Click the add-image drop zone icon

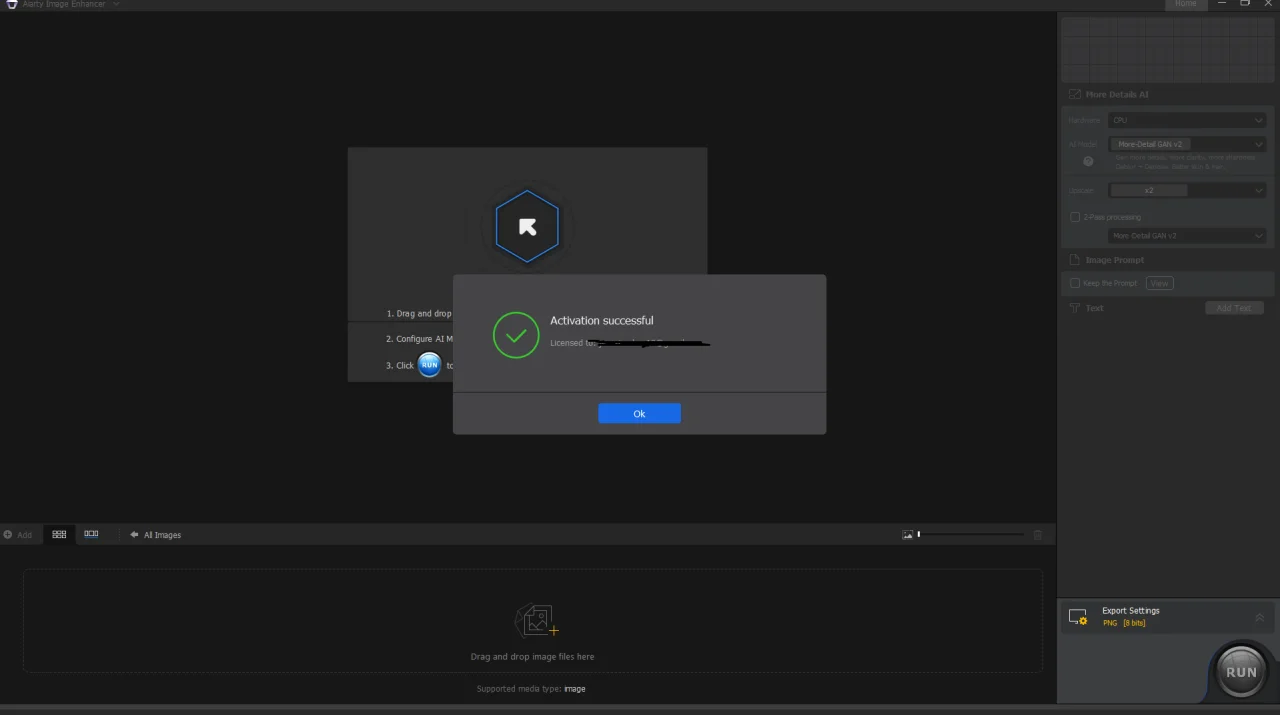(x=536, y=621)
